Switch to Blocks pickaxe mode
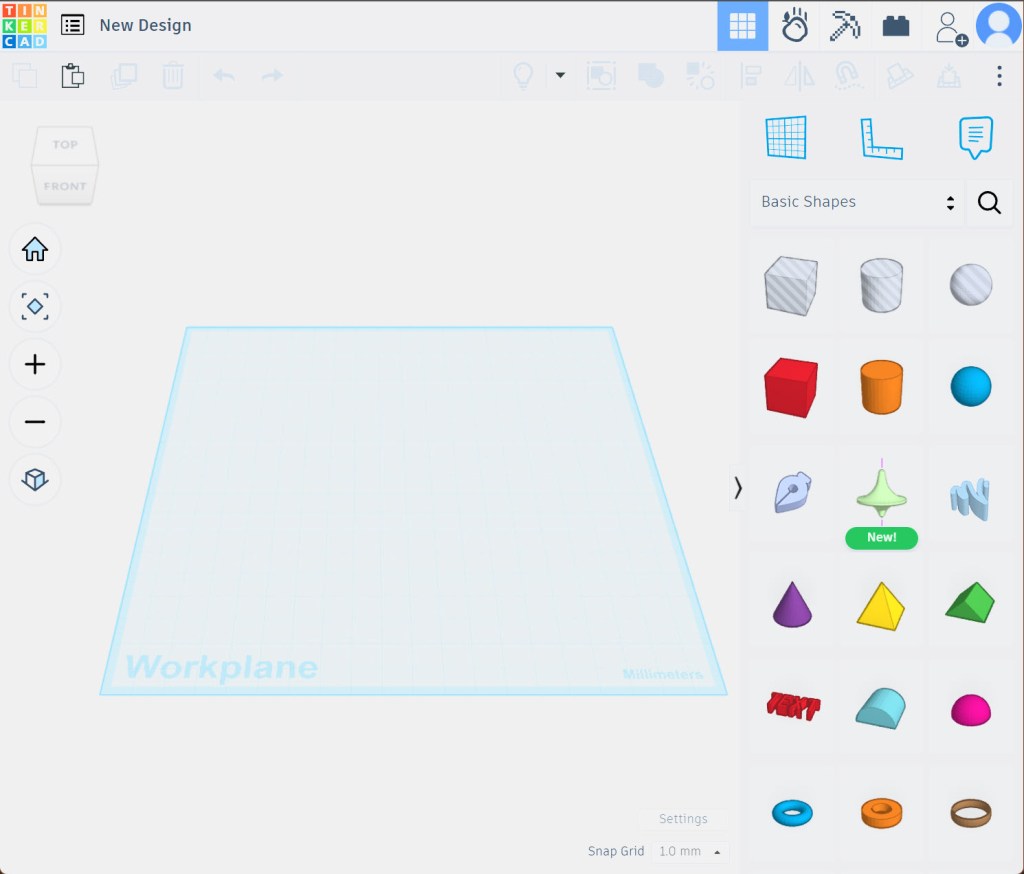 click(x=845, y=26)
